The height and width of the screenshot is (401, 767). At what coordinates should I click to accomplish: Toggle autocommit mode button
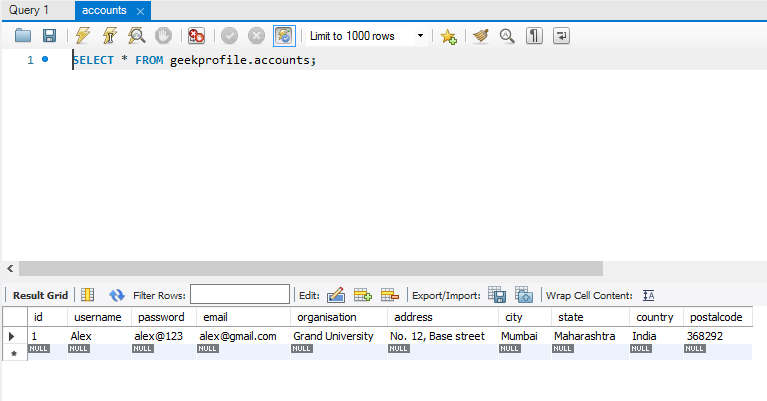tap(284, 36)
